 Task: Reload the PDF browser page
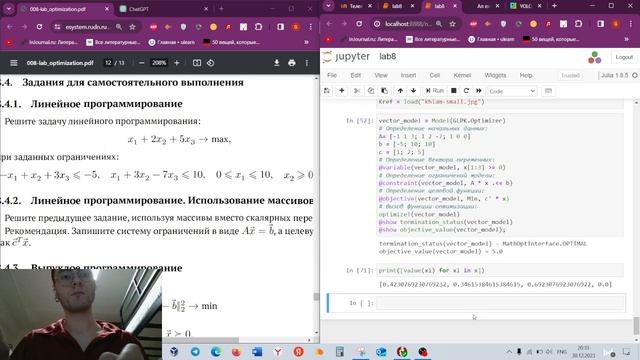39,27
